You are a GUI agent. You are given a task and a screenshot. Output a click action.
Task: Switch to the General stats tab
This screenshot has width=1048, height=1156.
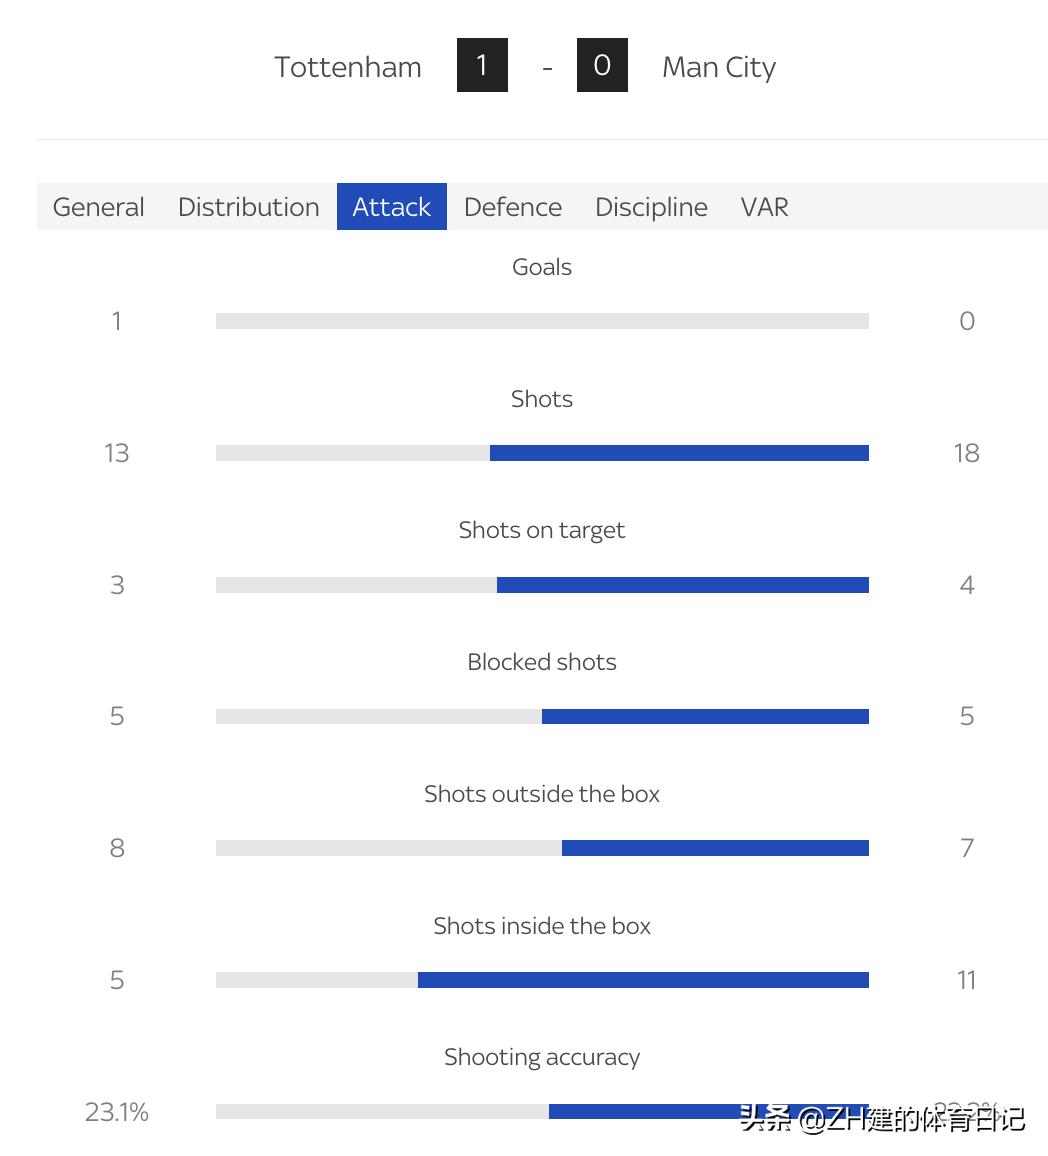[98, 206]
